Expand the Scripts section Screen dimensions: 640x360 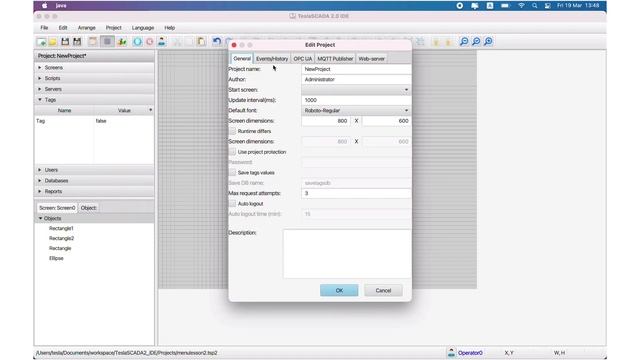[40, 78]
